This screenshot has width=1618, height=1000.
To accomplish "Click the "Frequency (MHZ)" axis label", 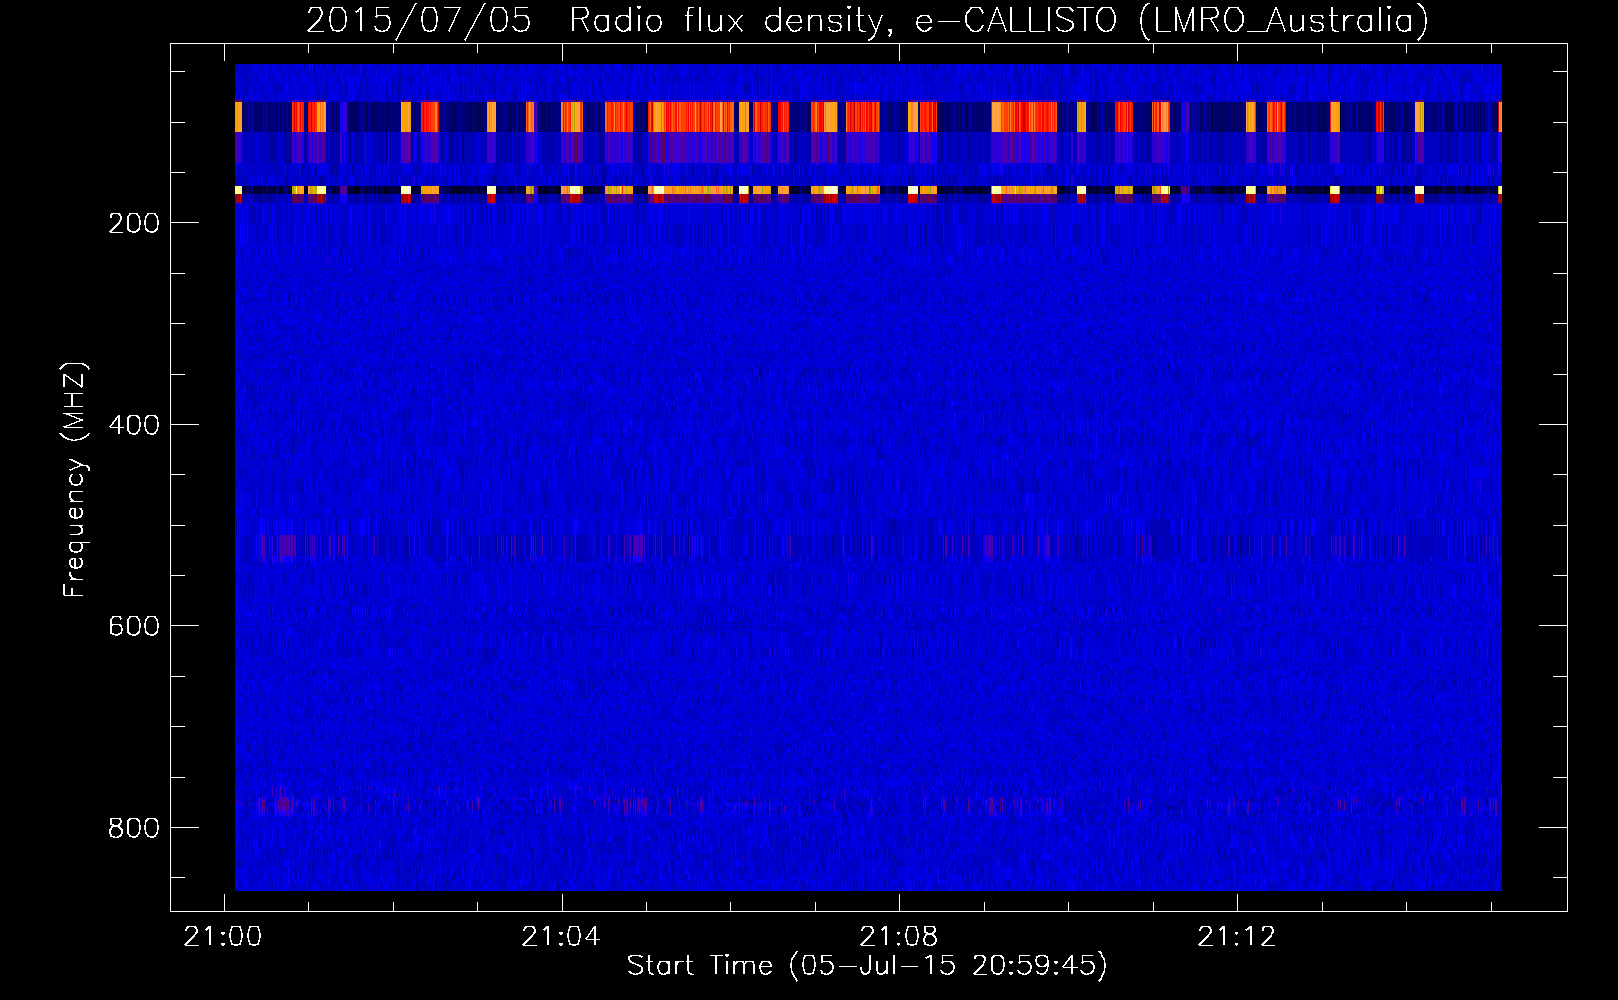I will (x=75, y=480).
